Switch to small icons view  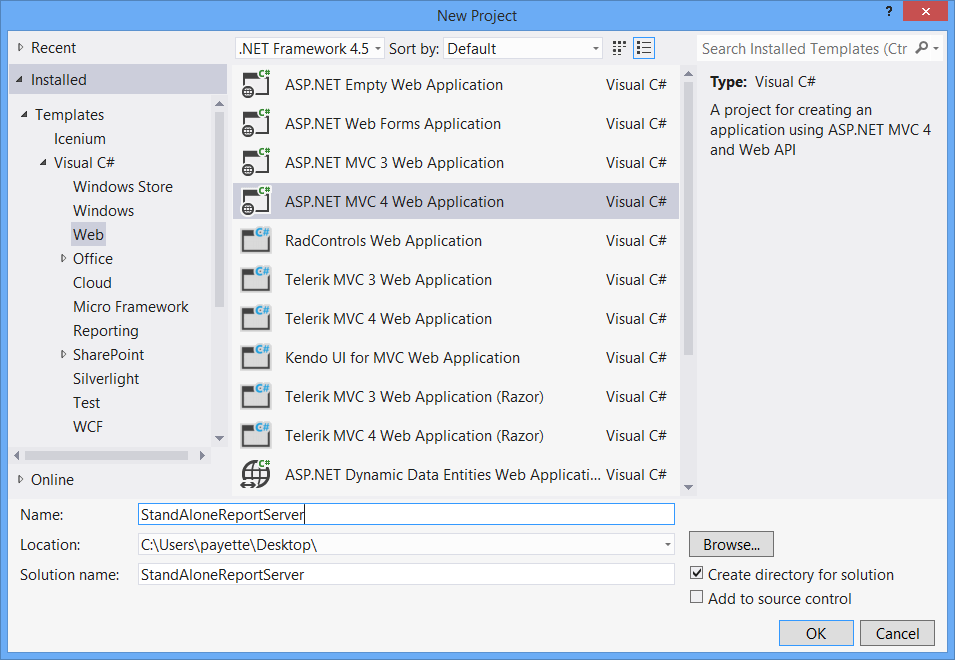click(x=619, y=48)
